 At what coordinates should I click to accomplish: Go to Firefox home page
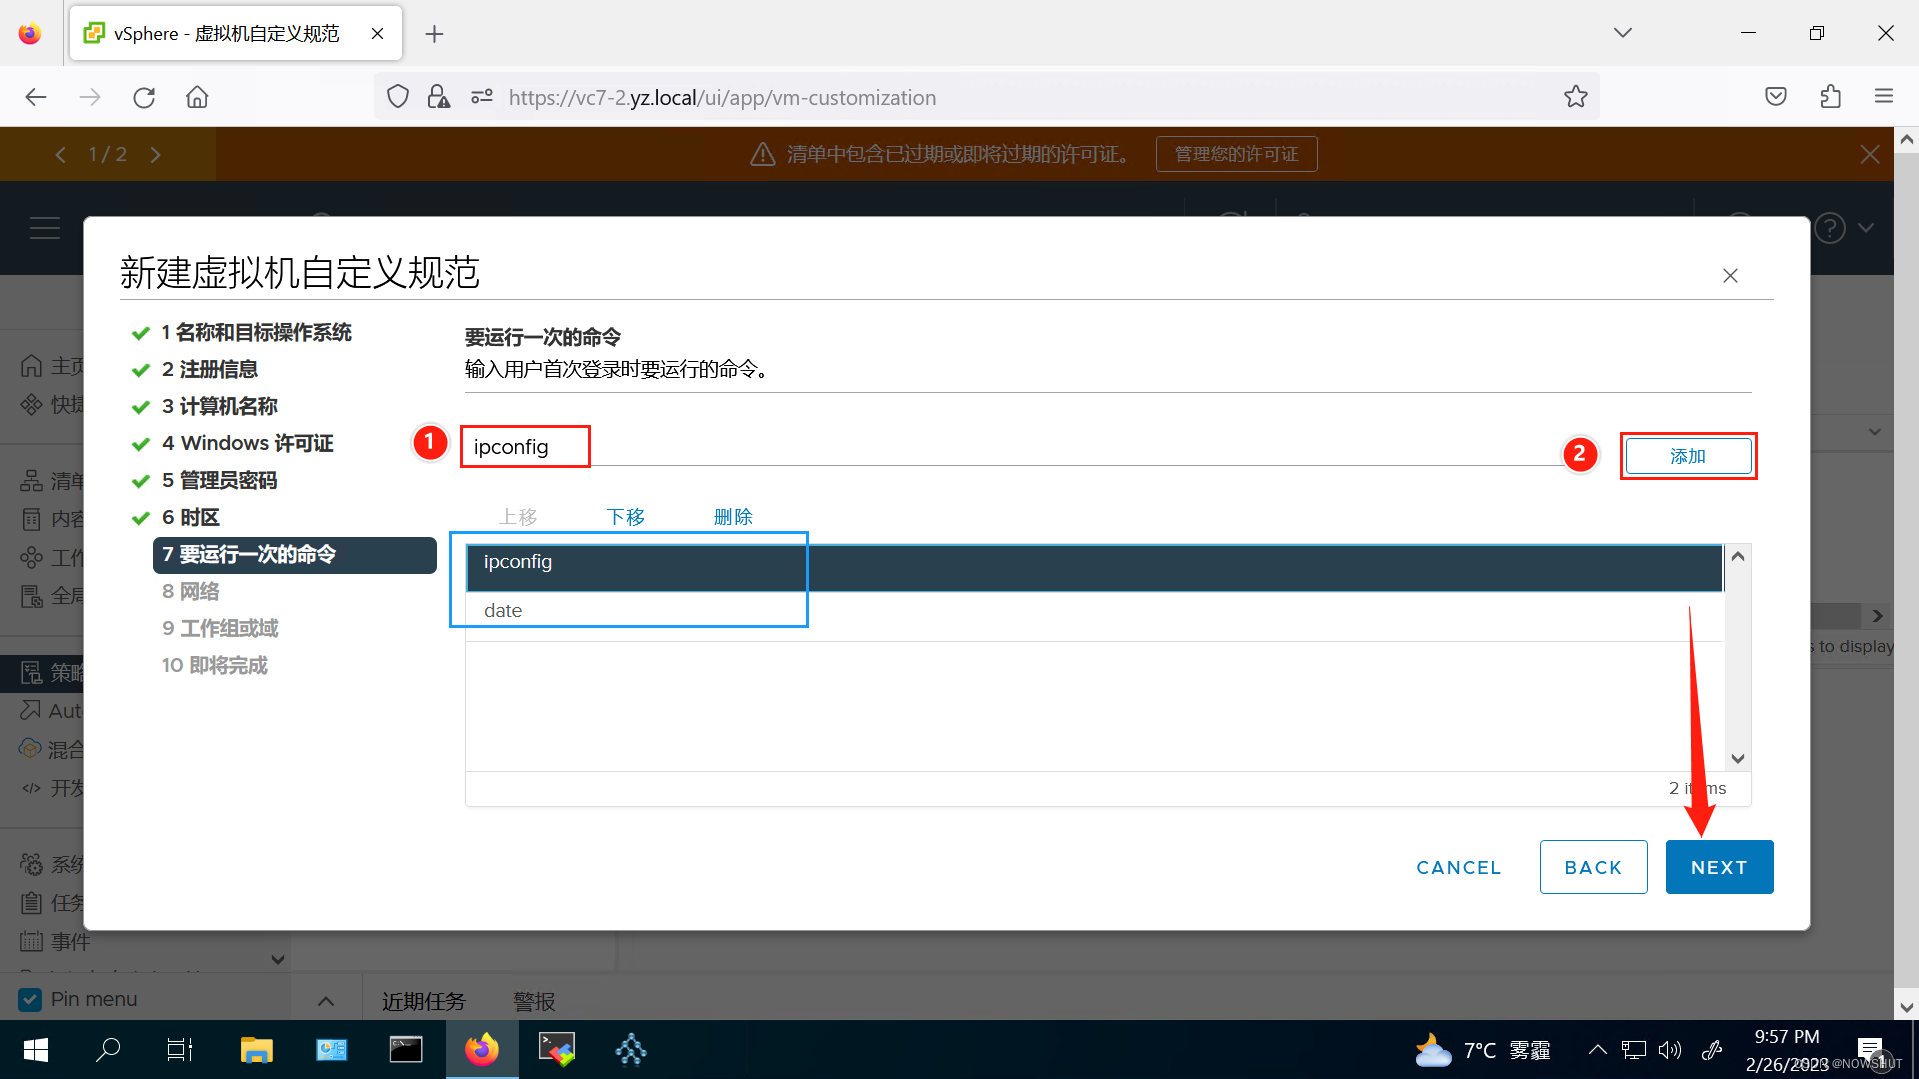point(197,97)
